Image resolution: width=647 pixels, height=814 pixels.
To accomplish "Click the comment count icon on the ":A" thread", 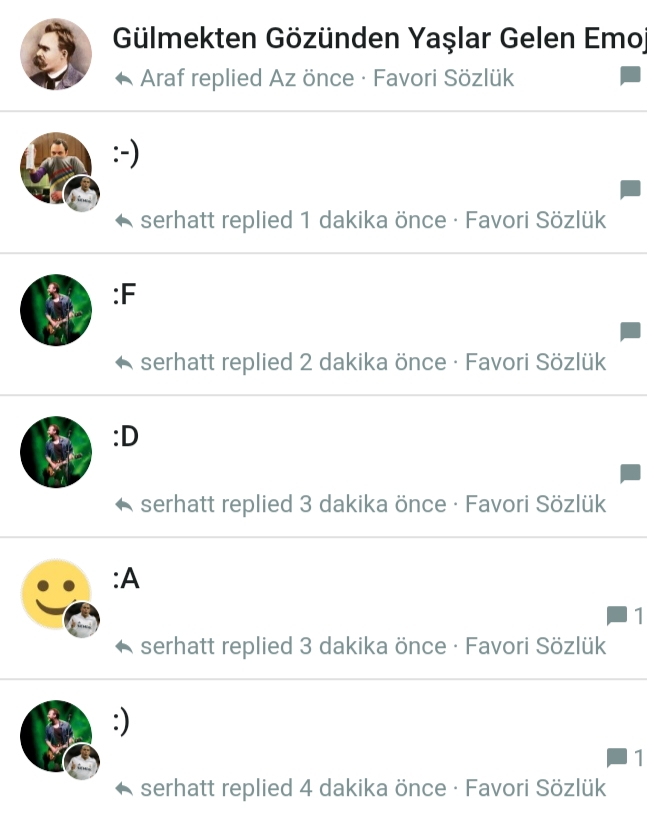I will pyautogui.click(x=618, y=616).
